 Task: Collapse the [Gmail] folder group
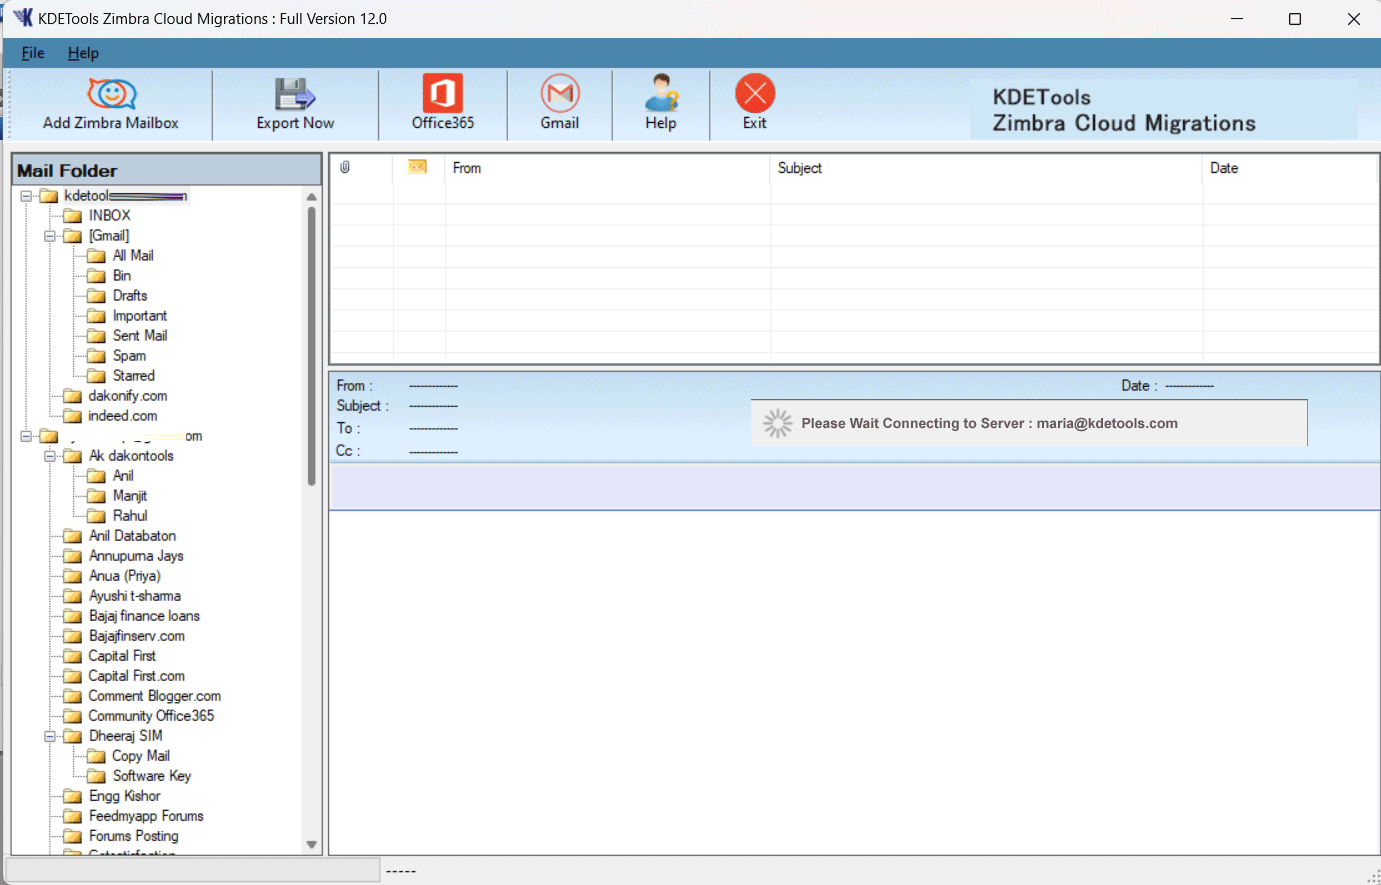50,235
